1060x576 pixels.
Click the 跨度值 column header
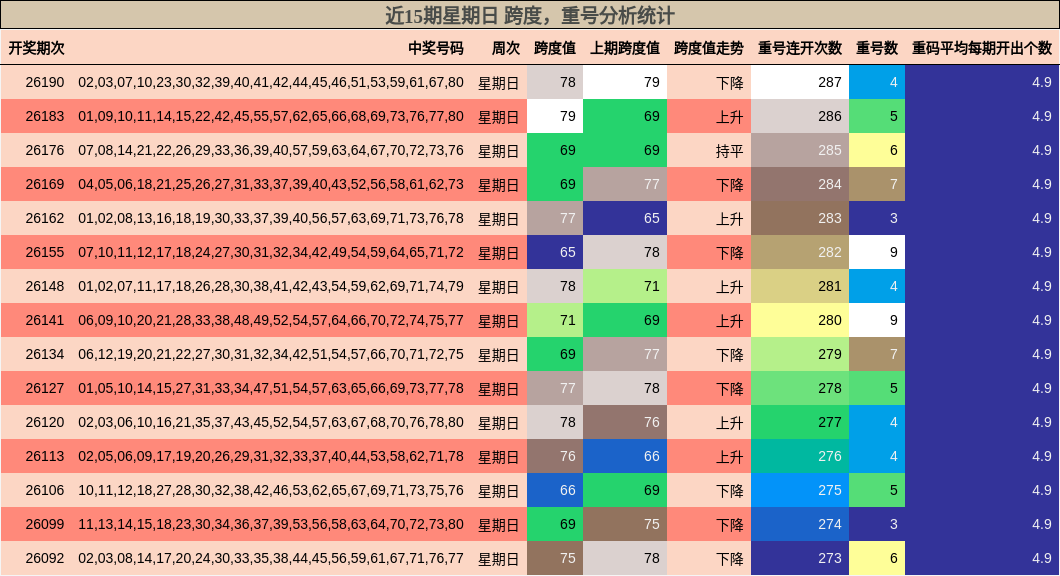(555, 48)
